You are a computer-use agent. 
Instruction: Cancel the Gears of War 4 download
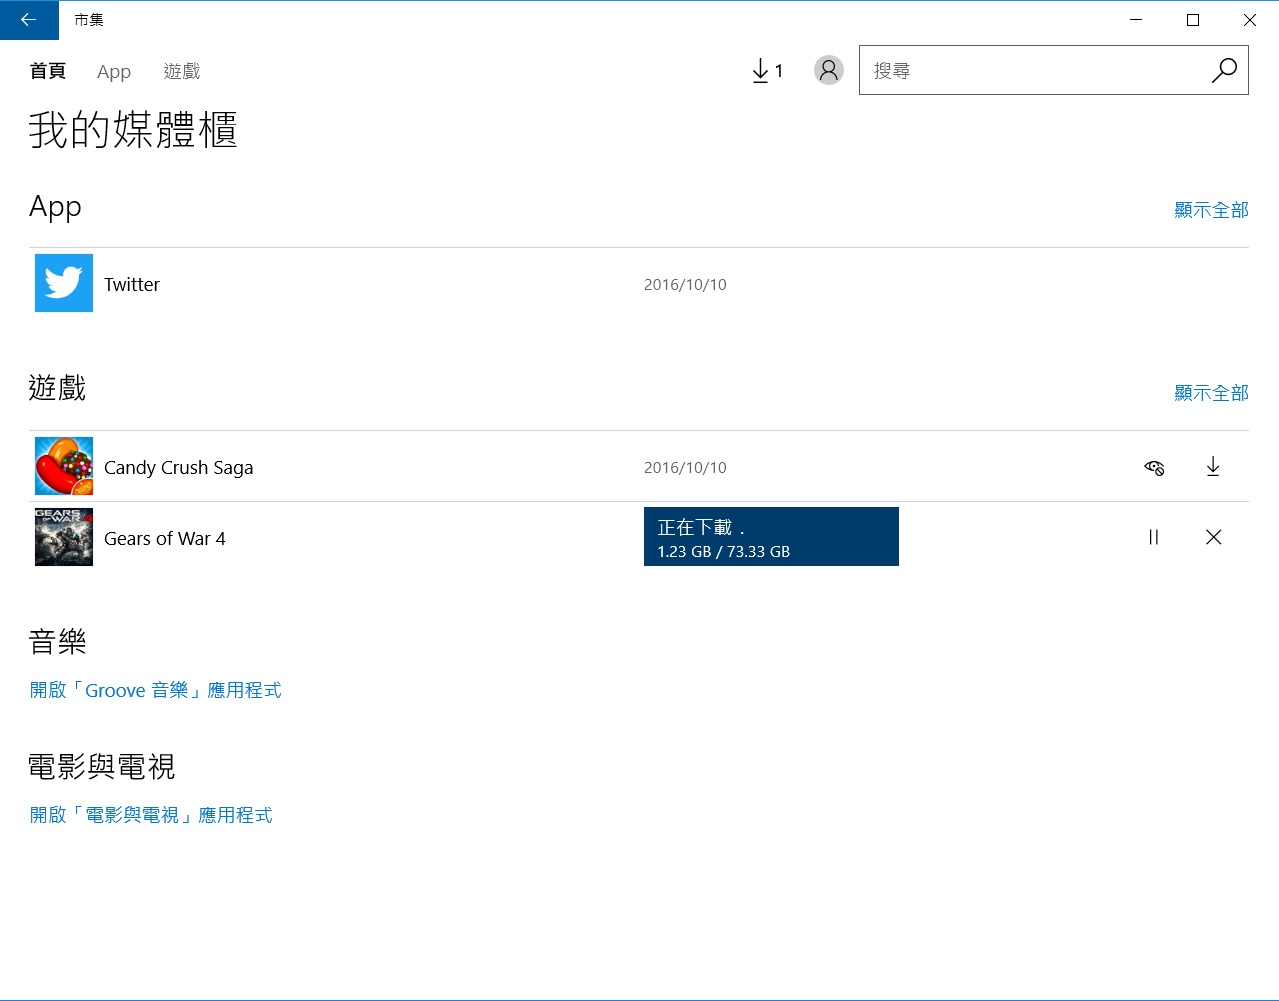(x=1213, y=537)
